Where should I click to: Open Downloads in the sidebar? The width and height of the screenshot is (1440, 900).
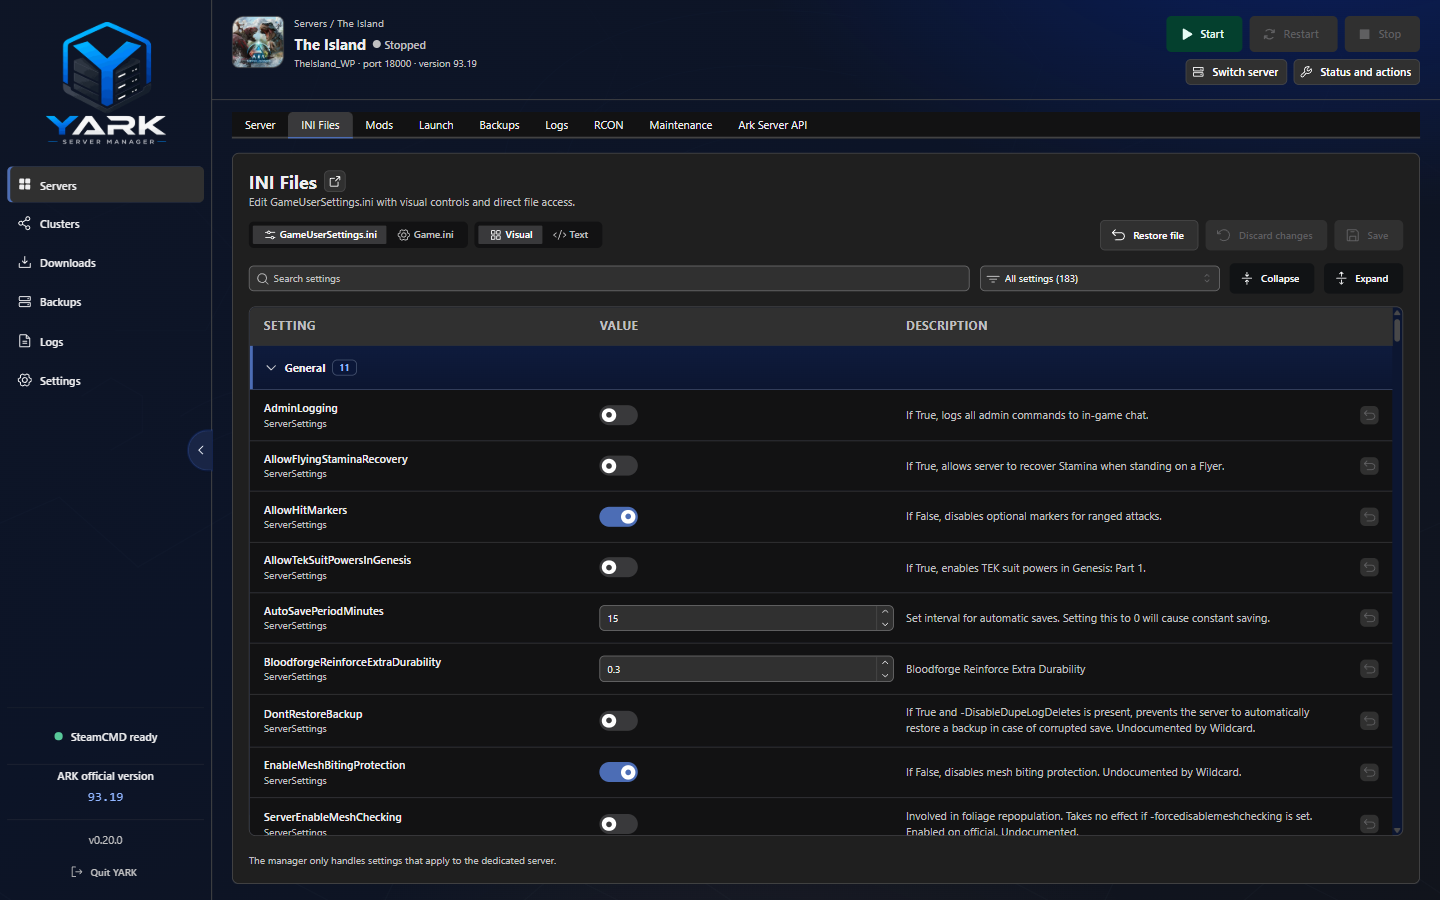105,263
